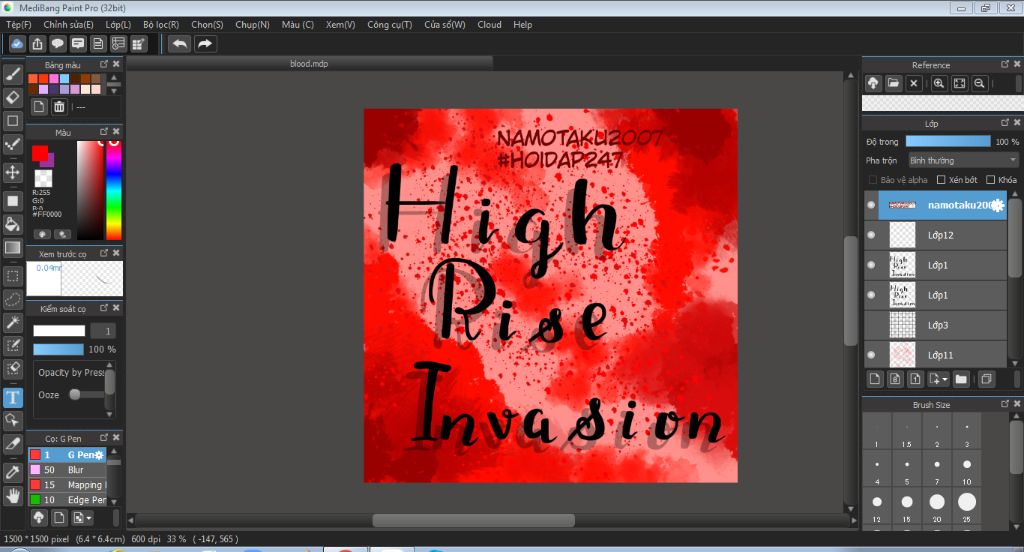
Task: Open the add-layer dropdown arrow
Action: [x=945, y=380]
